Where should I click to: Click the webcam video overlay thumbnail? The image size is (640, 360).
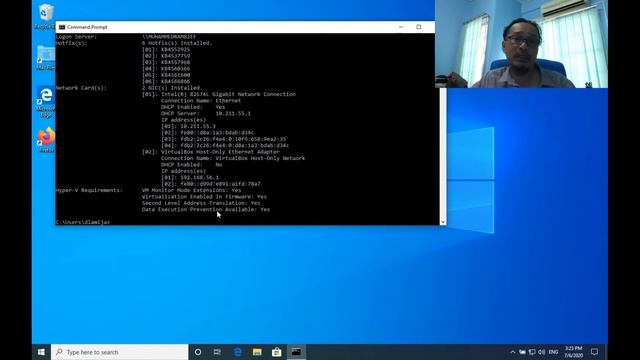pos(521,44)
